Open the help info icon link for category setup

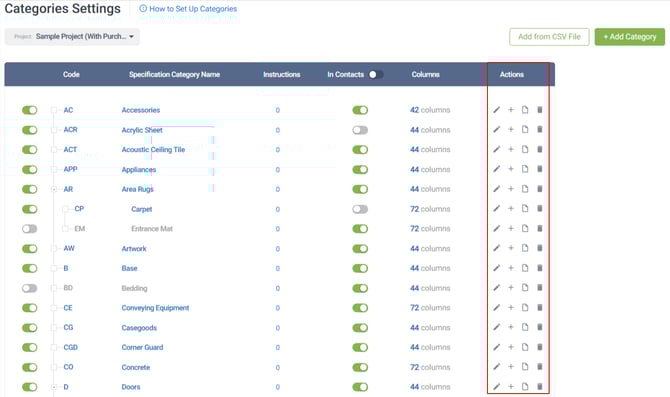(x=143, y=9)
